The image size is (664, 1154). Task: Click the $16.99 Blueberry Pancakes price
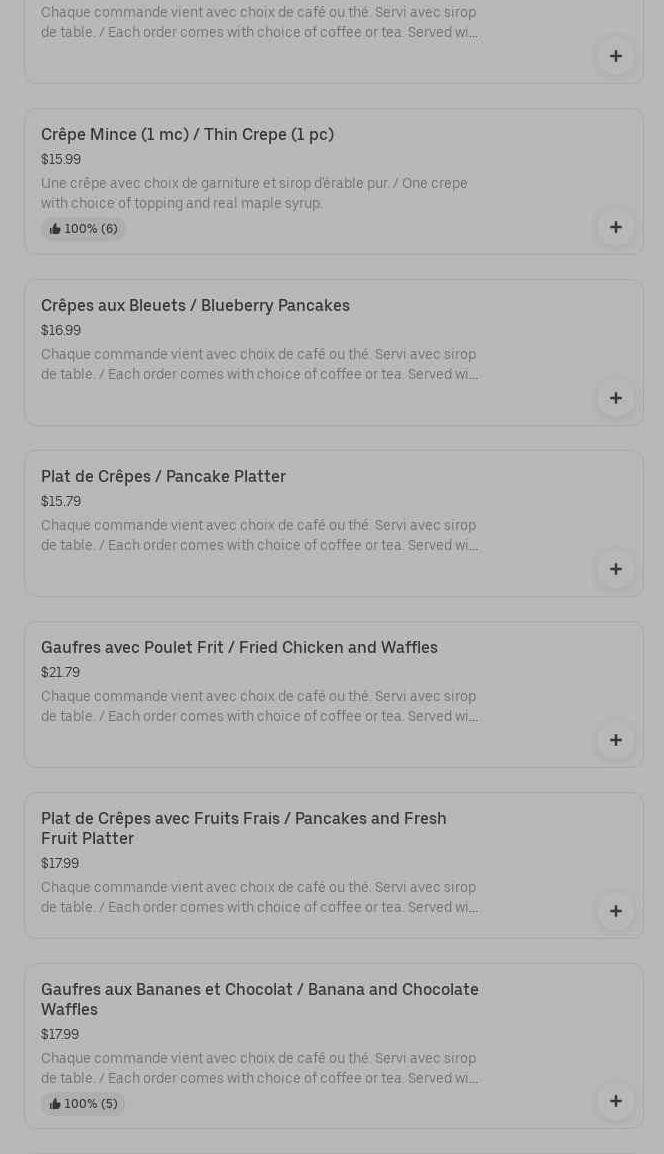[61, 331]
